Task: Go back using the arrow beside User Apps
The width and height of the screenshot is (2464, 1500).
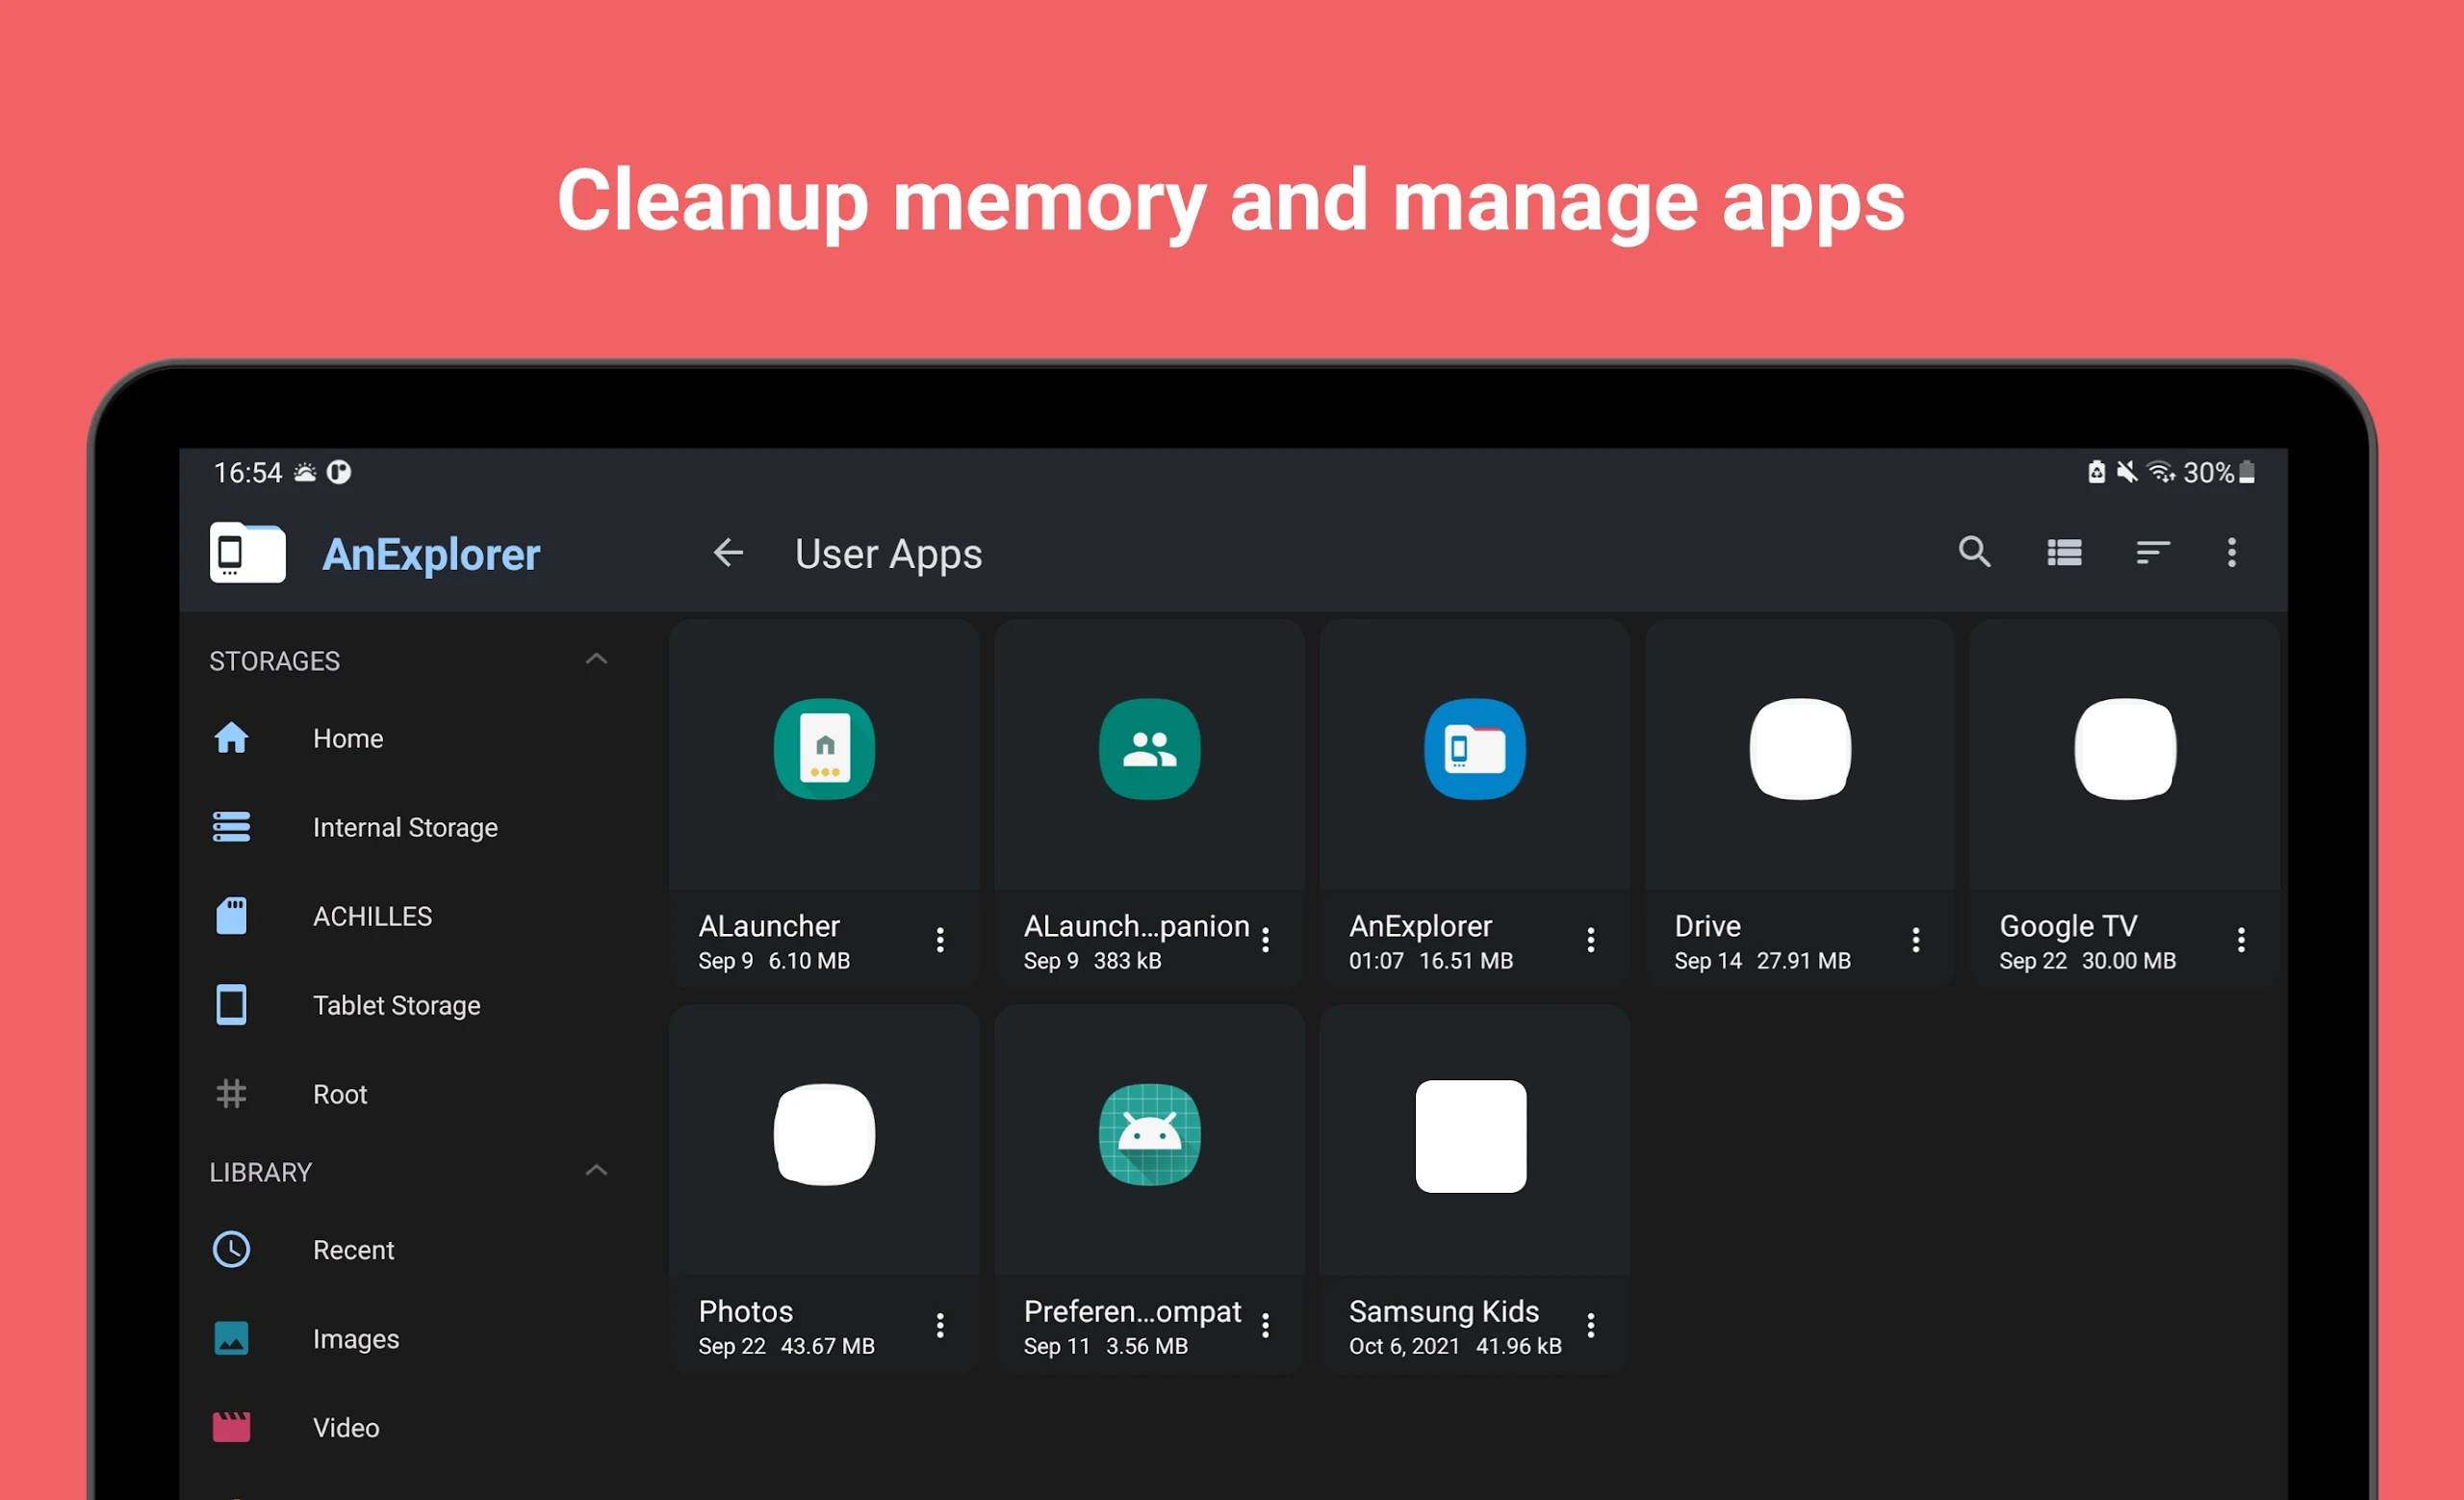Action: [728, 552]
